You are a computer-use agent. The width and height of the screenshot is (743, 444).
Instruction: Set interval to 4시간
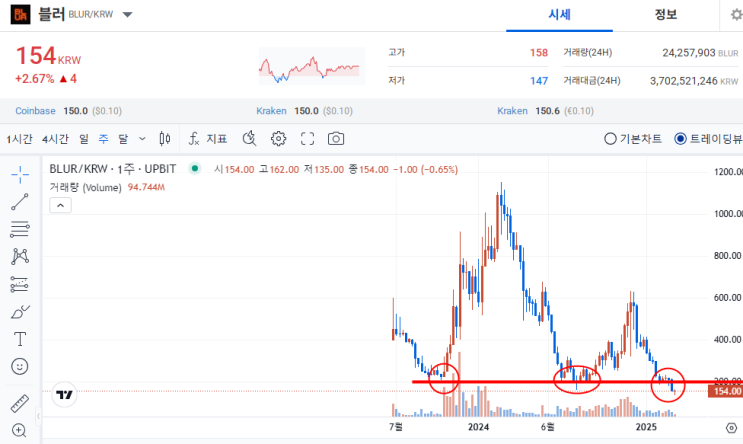click(55, 139)
